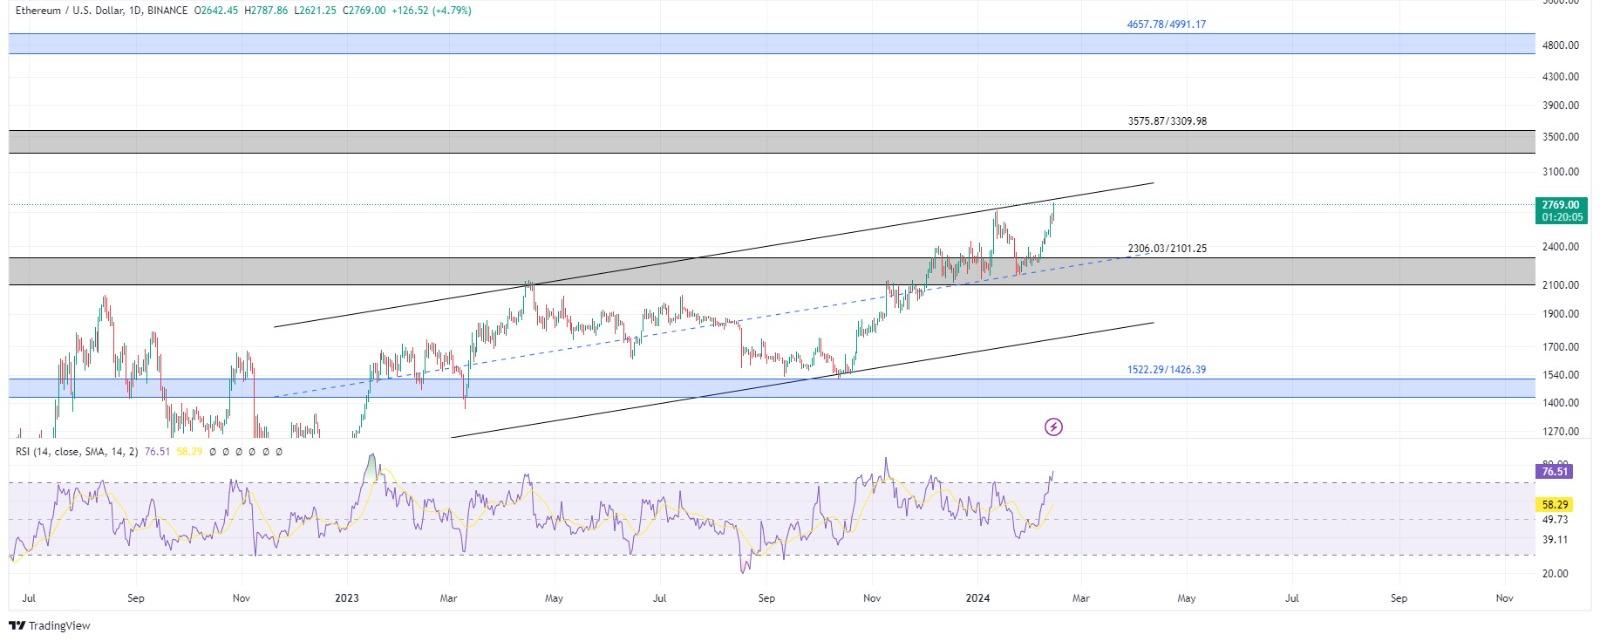This screenshot has height=641, width=1600.
Task: Click the 1400.00 price axis label
Action: tap(1561, 403)
